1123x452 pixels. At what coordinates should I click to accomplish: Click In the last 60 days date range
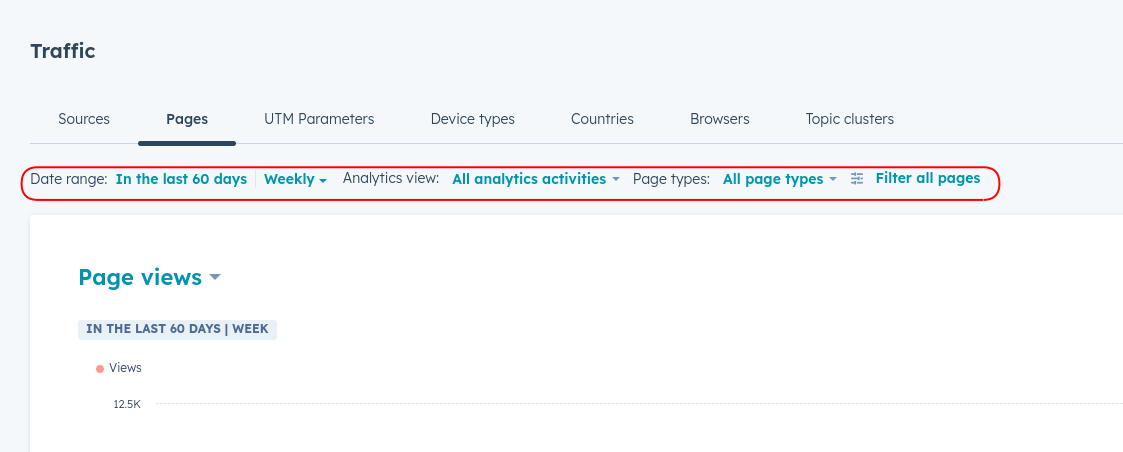coord(181,179)
